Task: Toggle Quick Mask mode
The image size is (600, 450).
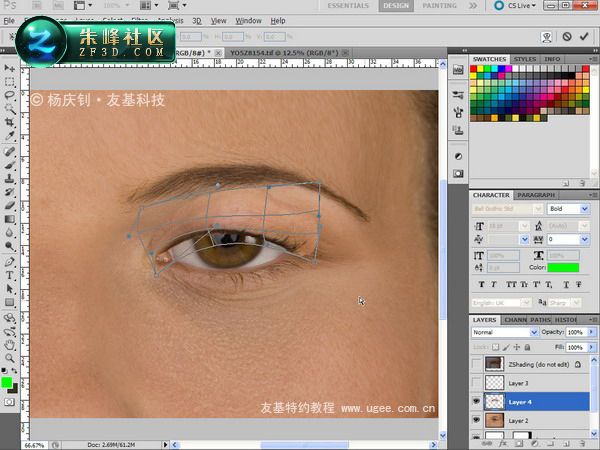Action: (9, 402)
